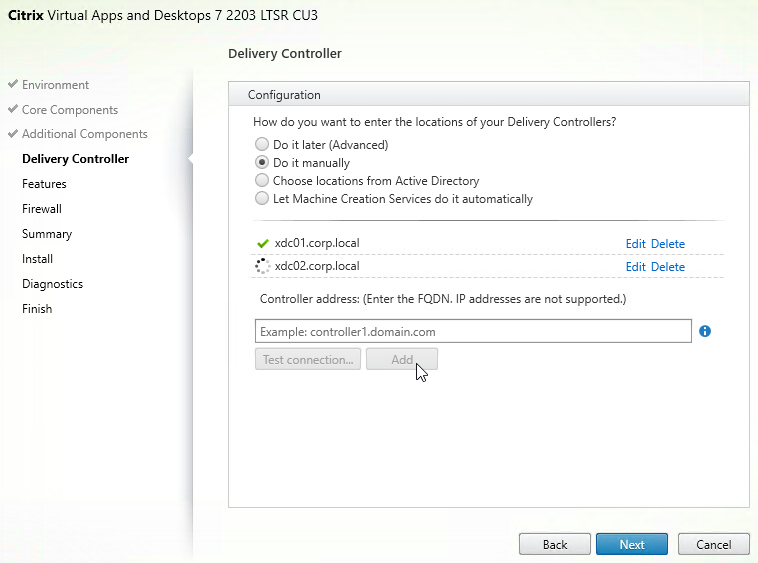
Task: Click the Add controller button
Action: 402,360
